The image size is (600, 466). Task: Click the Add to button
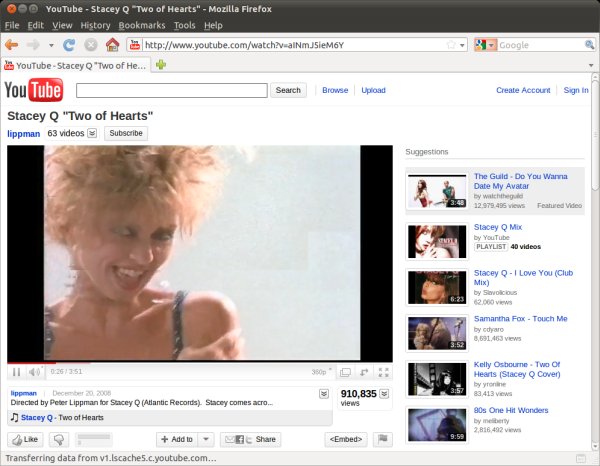177,439
